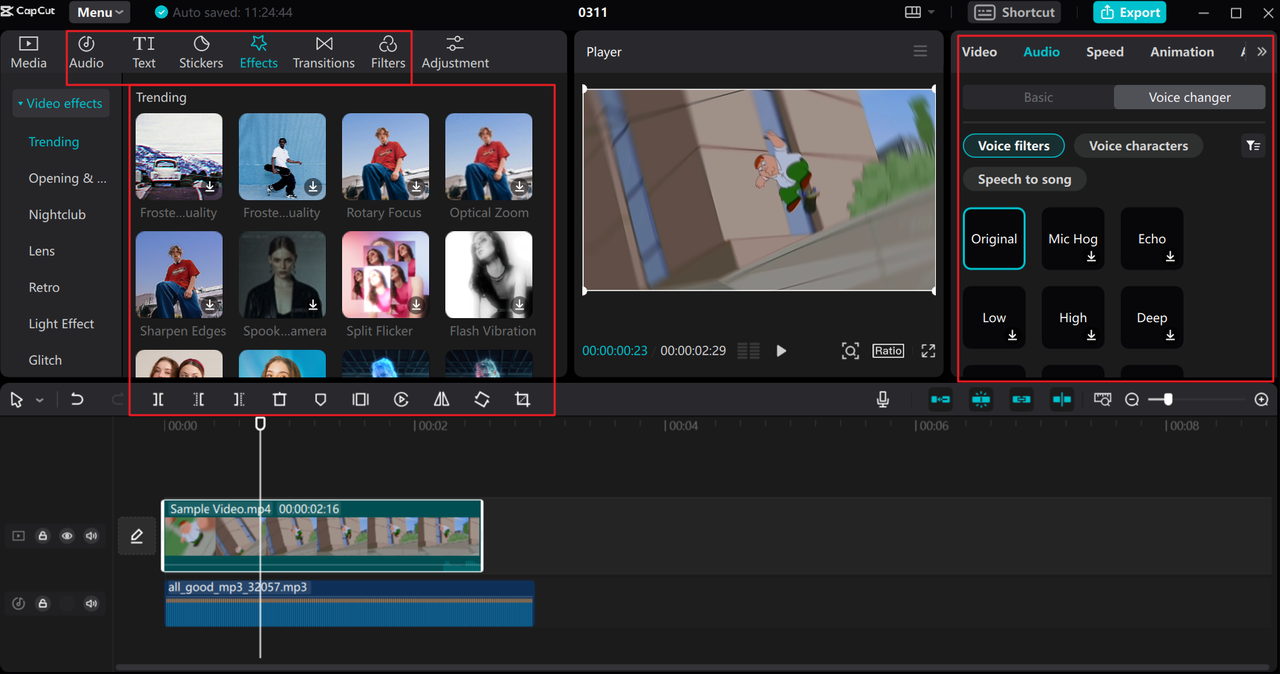Switch to the Video inspector tab
The height and width of the screenshot is (674, 1280).
tap(979, 52)
